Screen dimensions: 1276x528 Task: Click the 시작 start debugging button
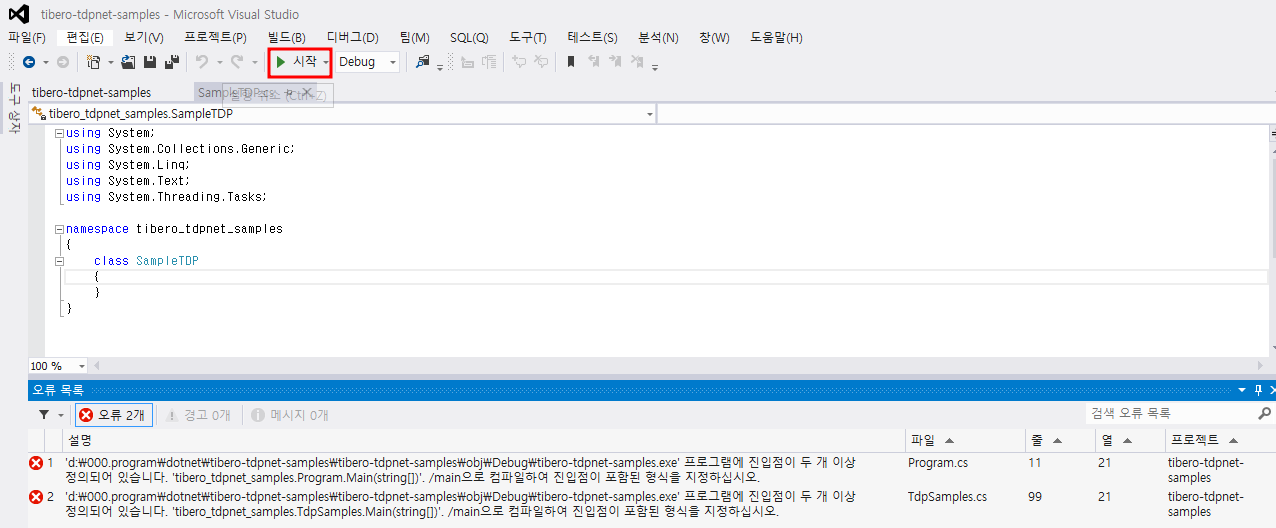pos(297,62)
